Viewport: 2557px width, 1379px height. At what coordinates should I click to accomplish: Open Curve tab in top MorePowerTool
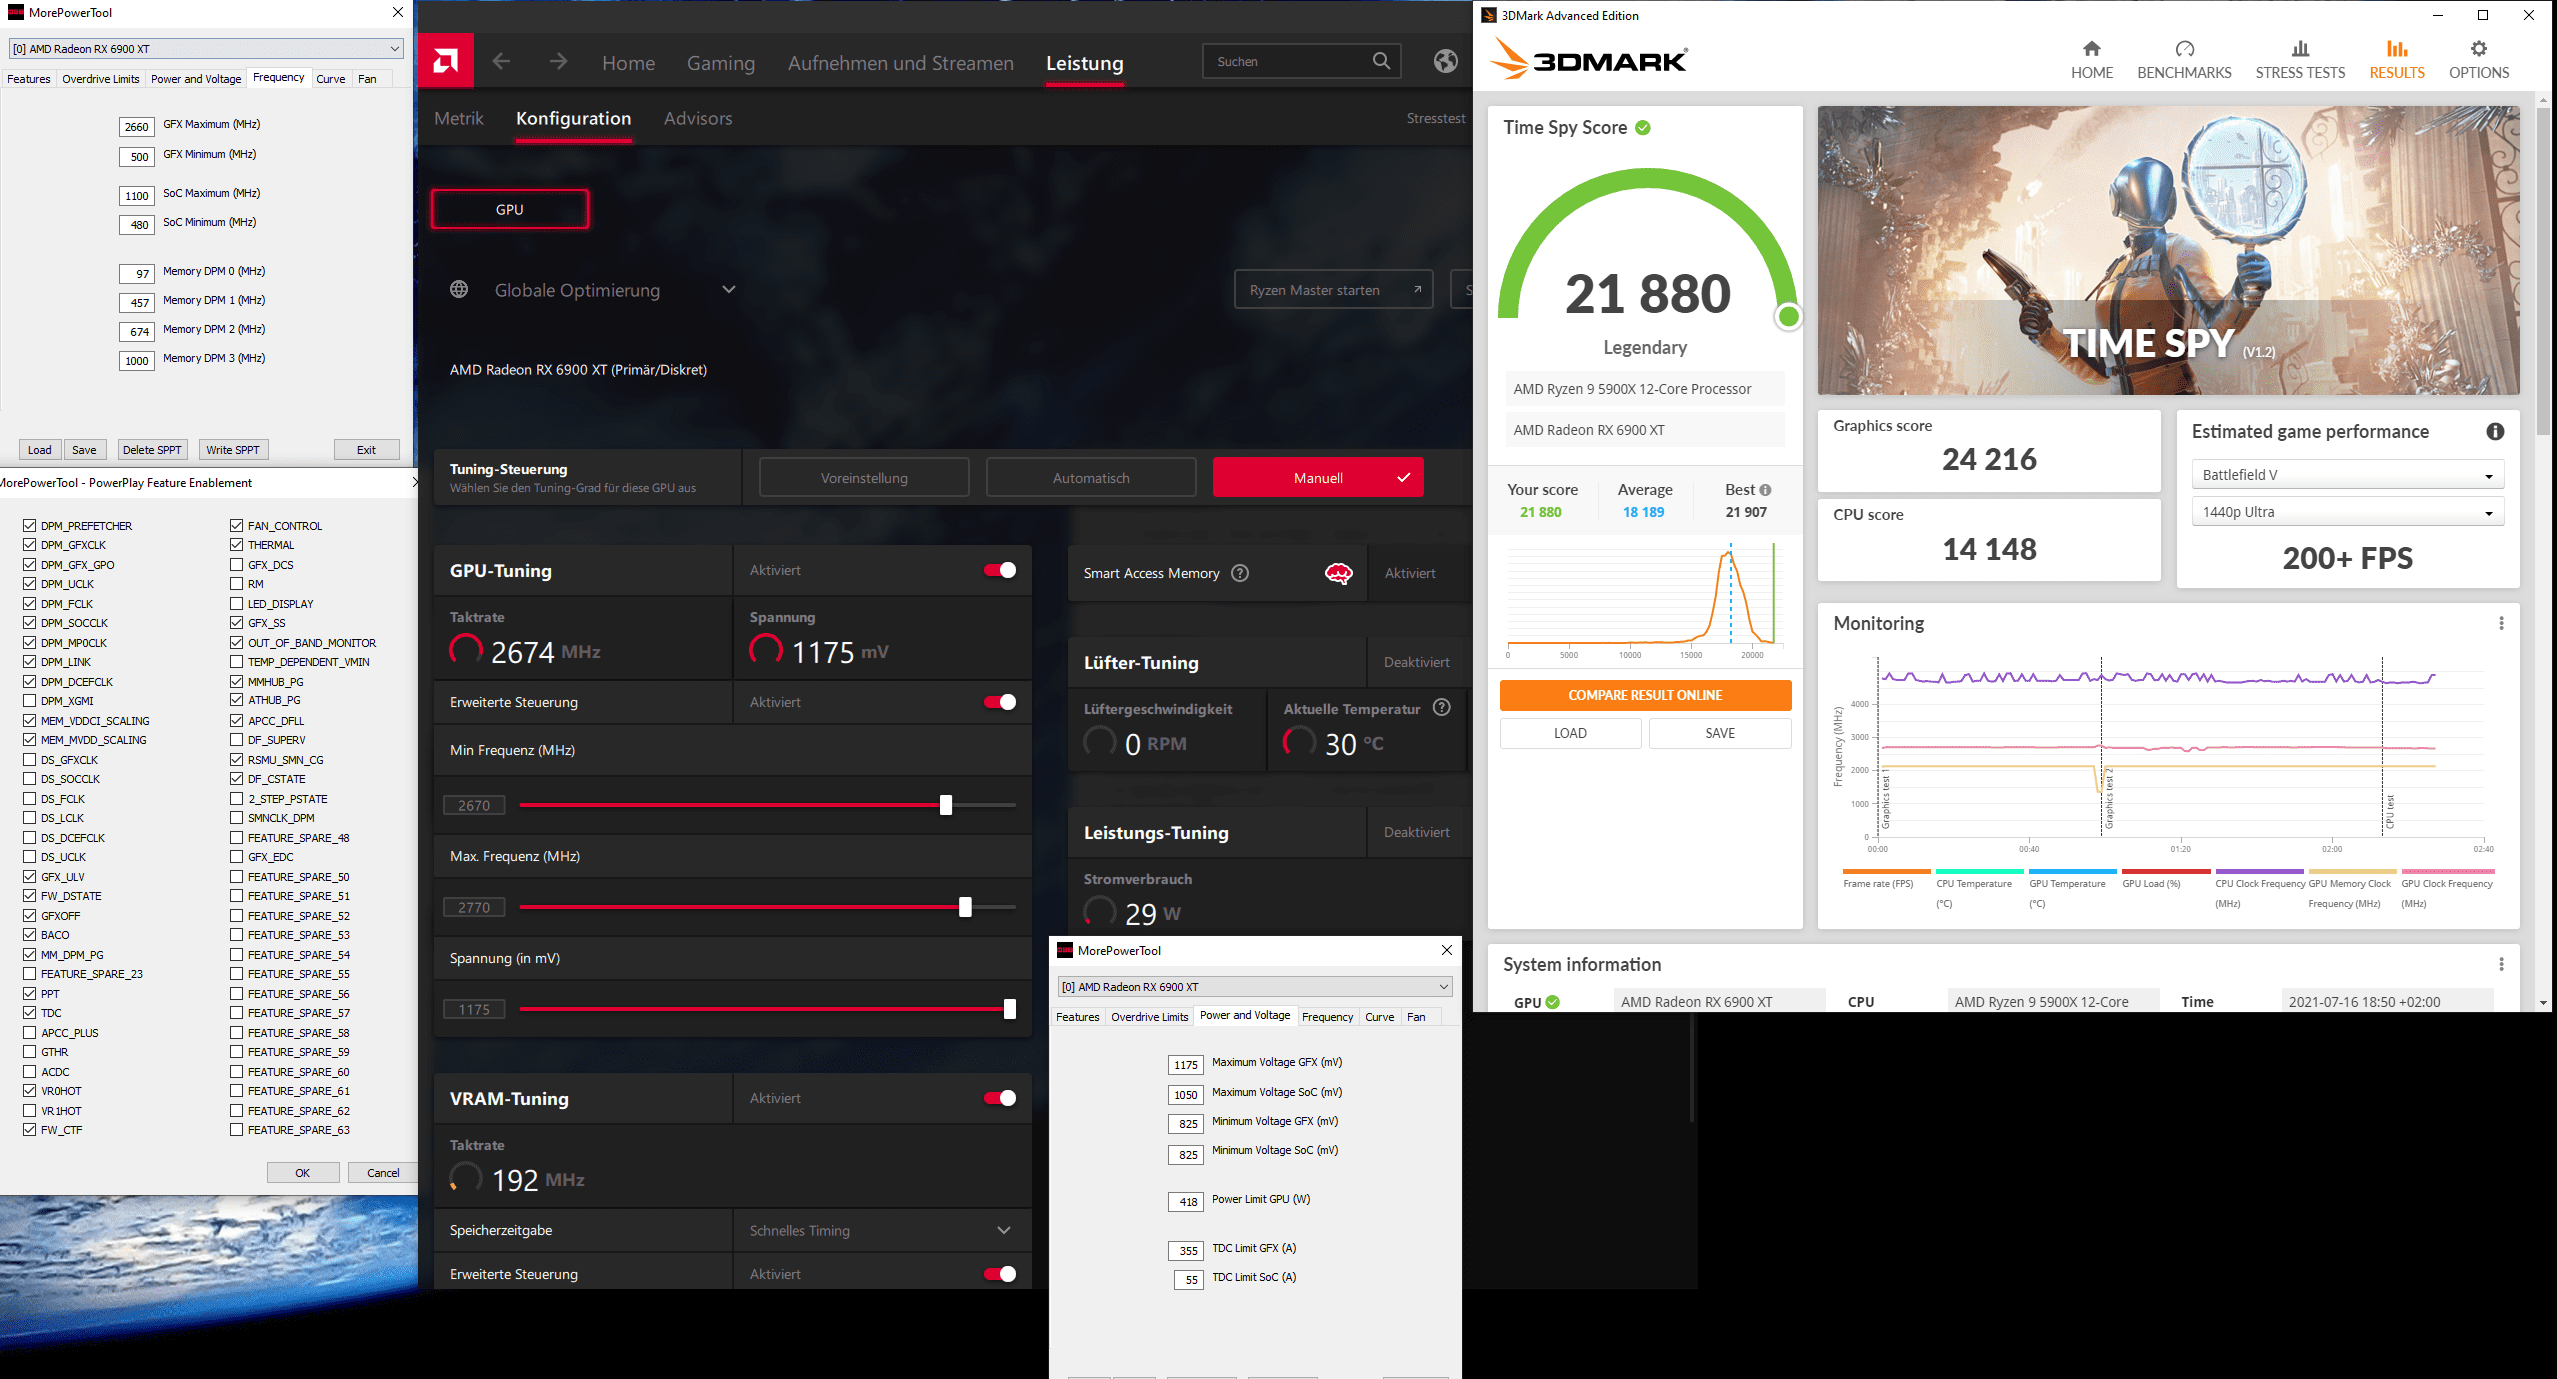point(330,79)
